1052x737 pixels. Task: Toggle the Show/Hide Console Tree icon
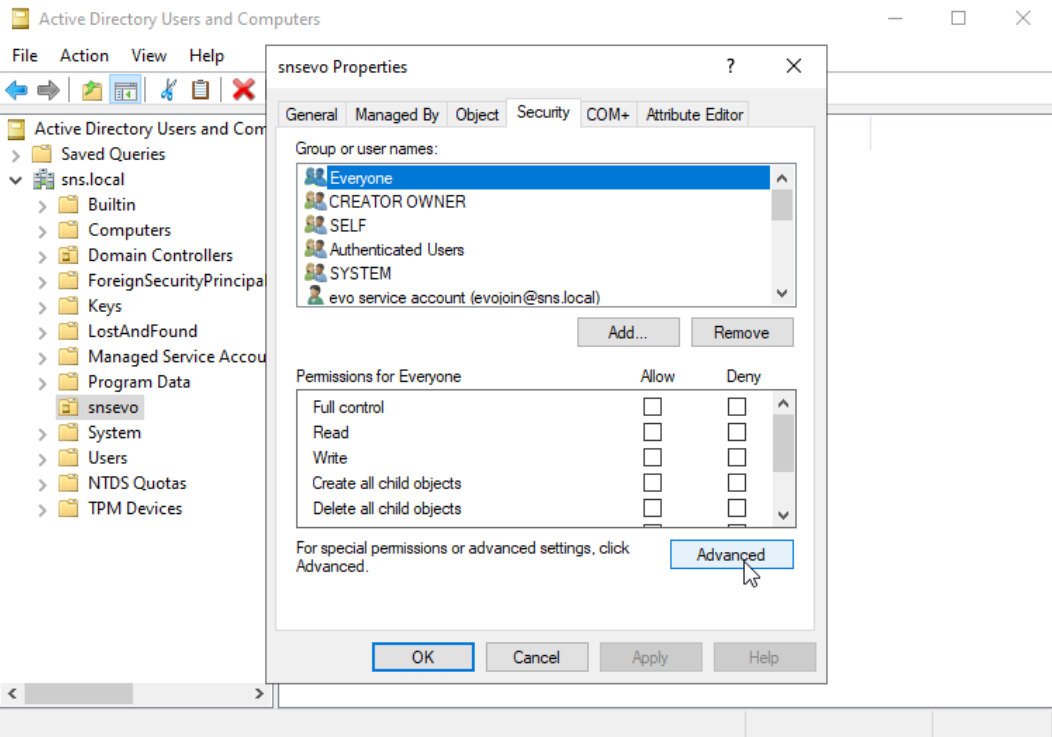point(125,89)
